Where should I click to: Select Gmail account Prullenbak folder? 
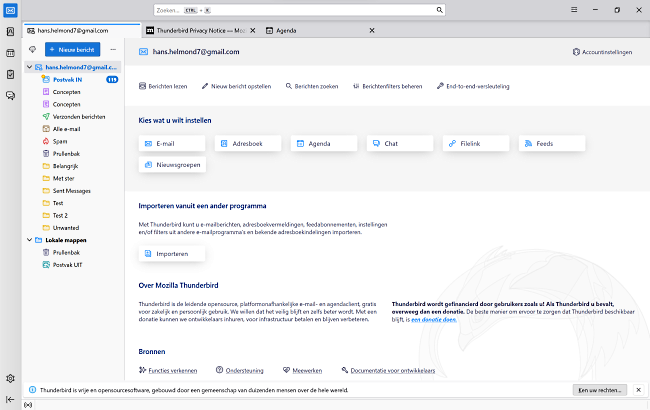(73, 154)
